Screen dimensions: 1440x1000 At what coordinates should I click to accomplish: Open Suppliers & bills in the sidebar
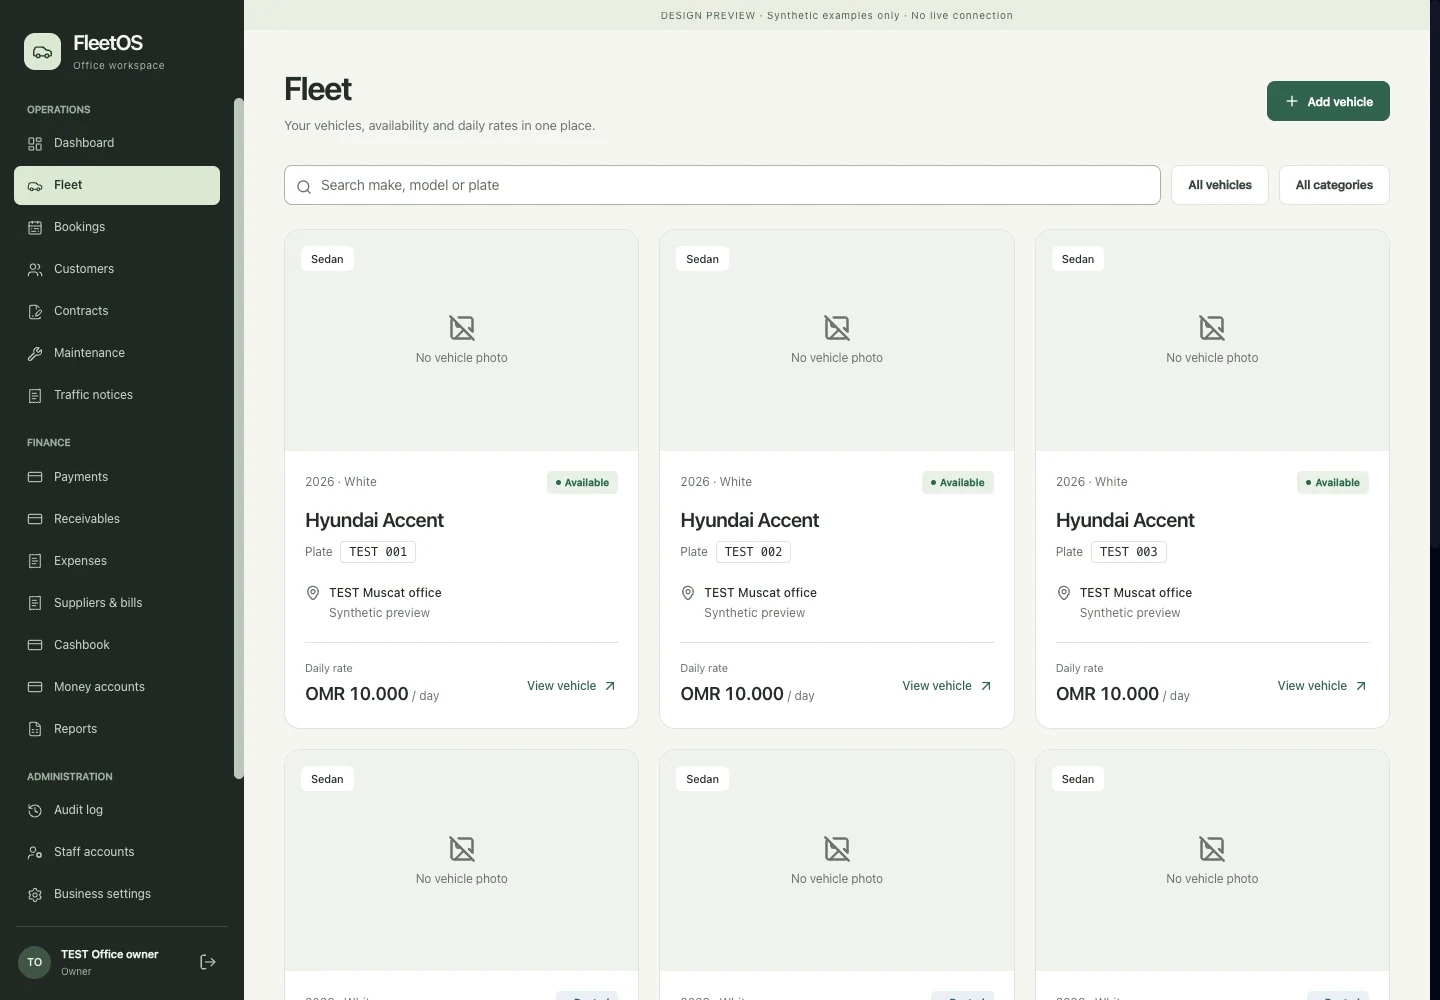pyautogui.click(x=117, y=603)
